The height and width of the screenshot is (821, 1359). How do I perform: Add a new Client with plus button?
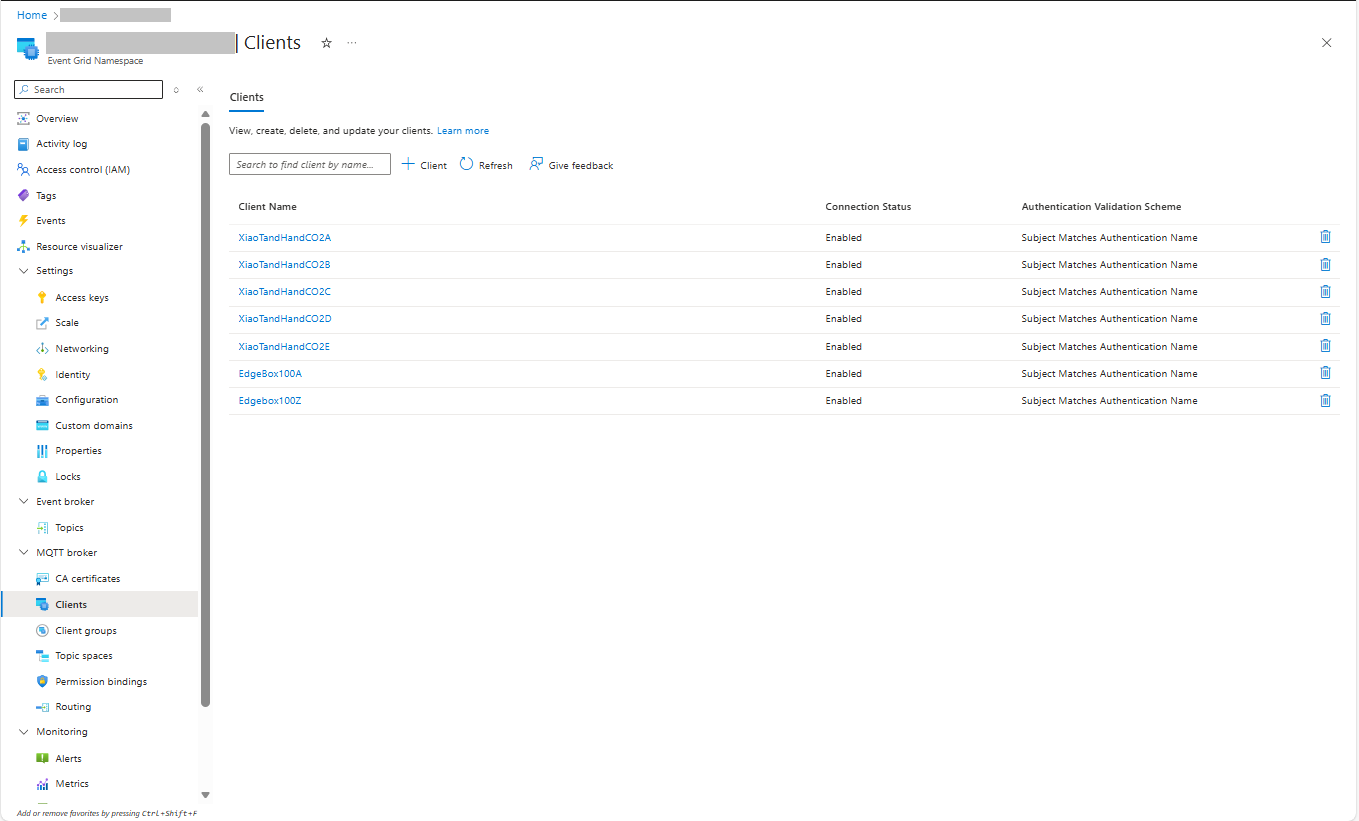pyautogui.click(x=424, y=165)
